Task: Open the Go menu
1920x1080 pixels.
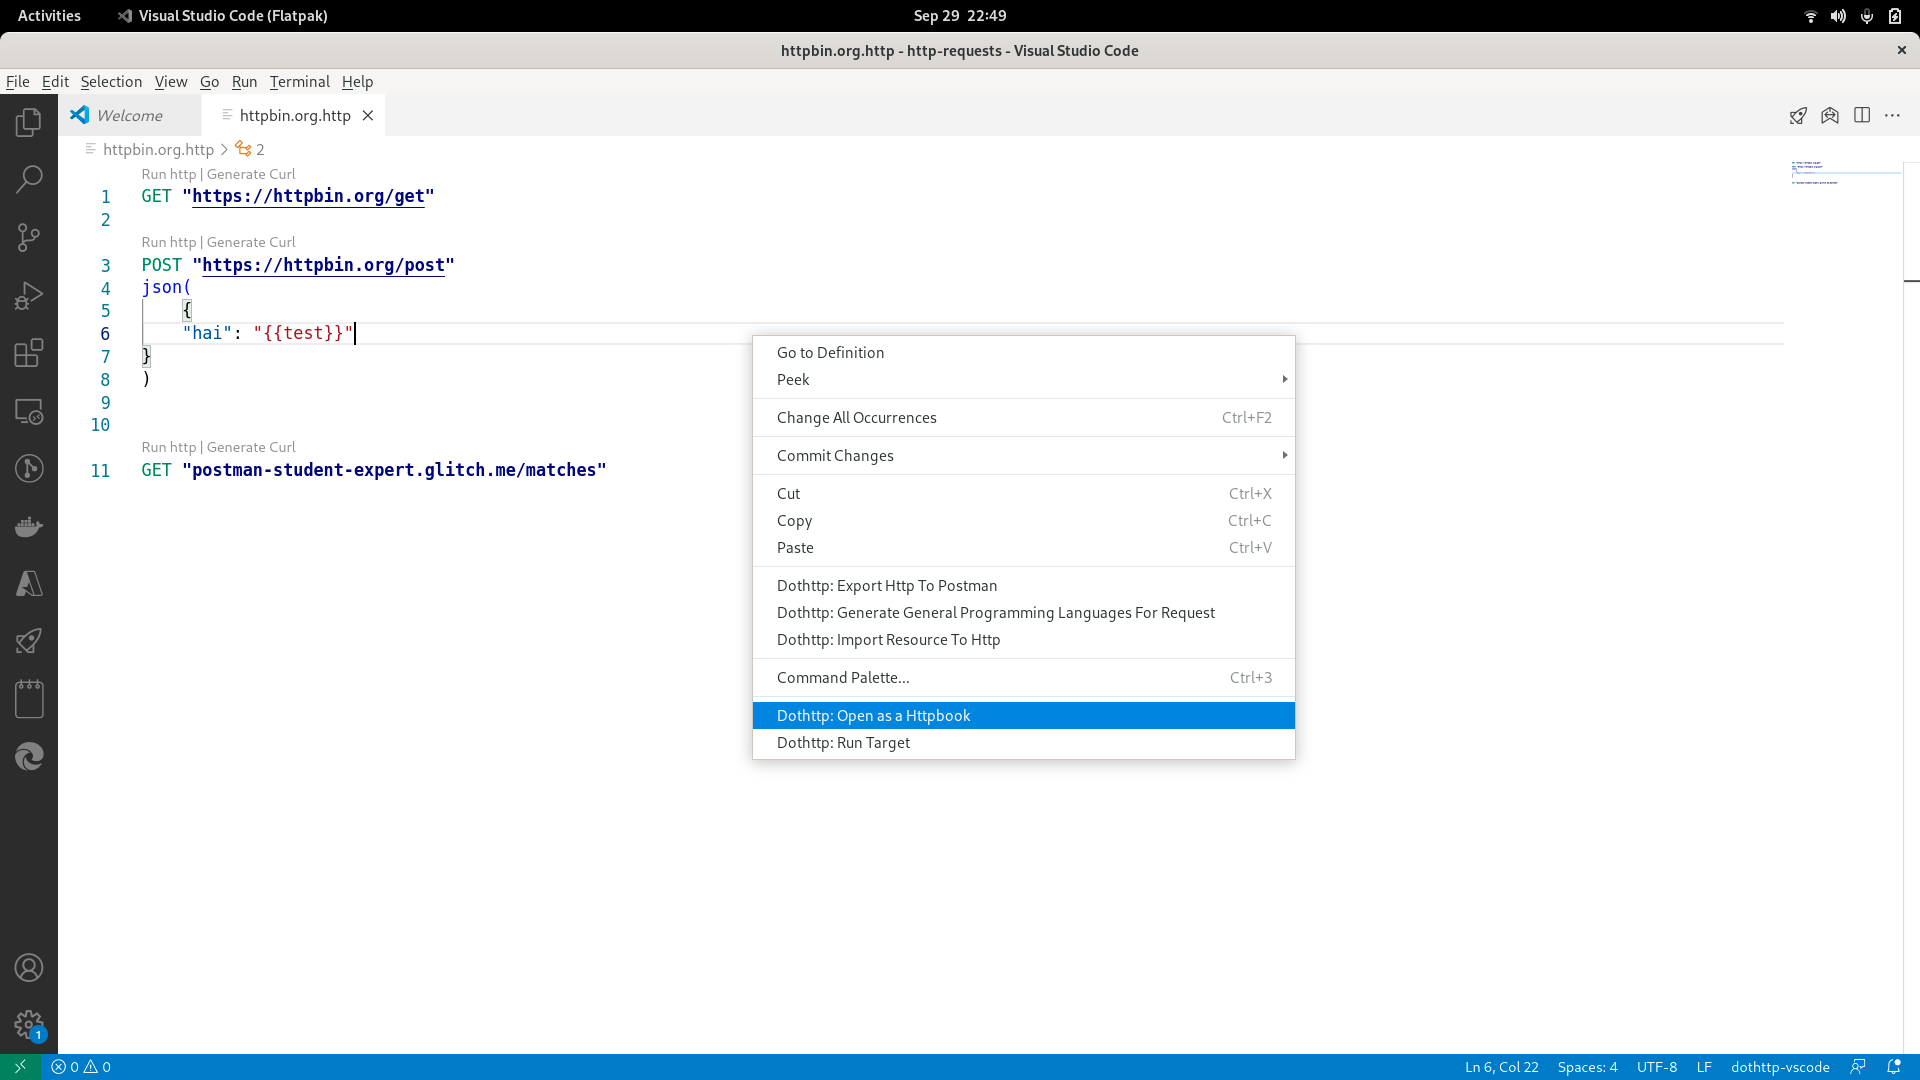Action: 209,82
